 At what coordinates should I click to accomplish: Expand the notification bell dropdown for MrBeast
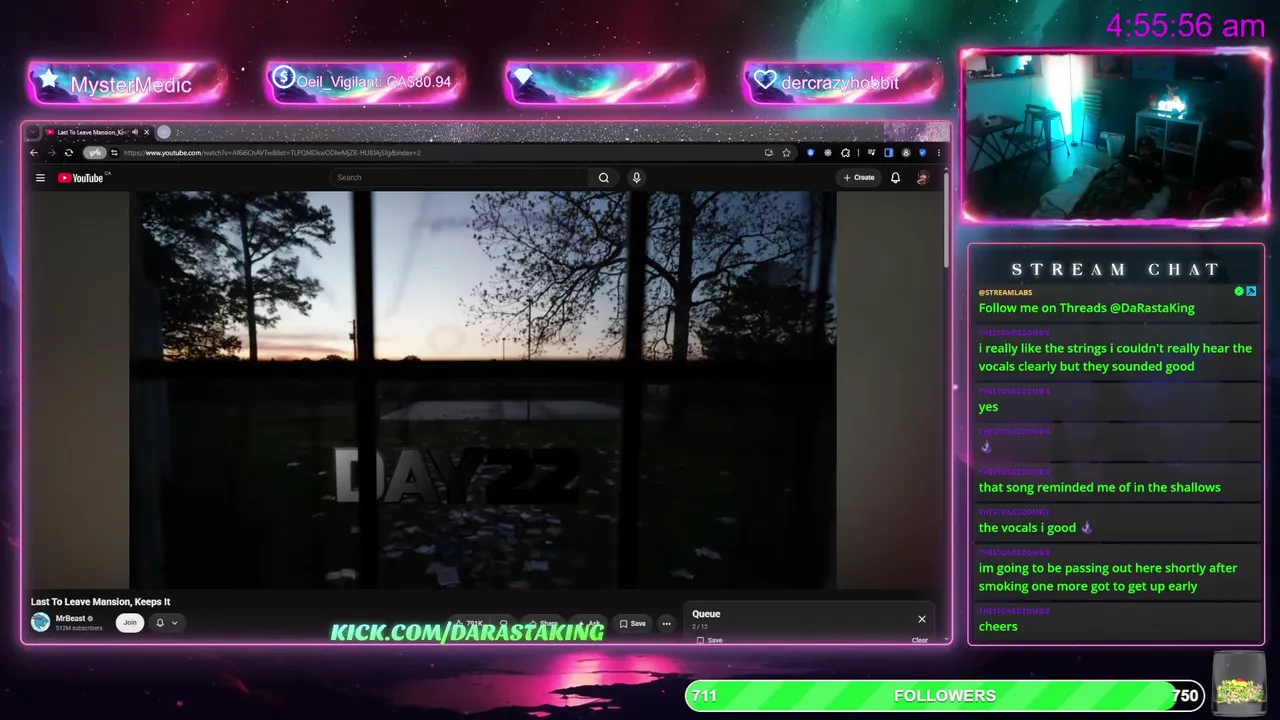pos(166,623)
